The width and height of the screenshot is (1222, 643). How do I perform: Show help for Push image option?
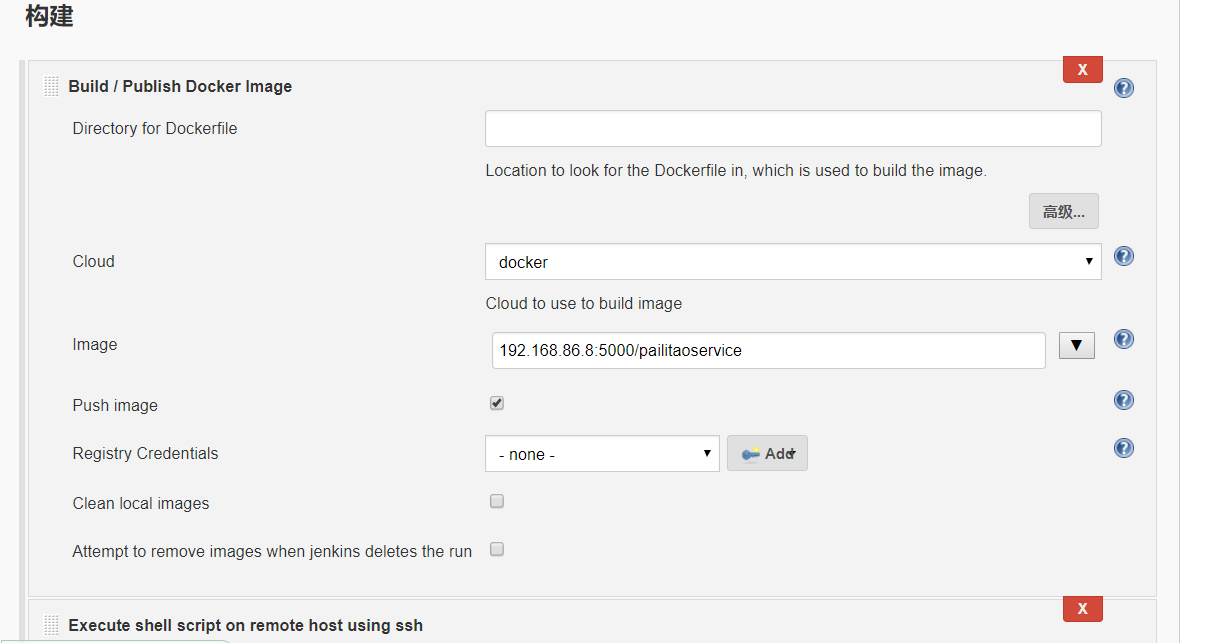pyautogui.click(x=1124, y=400)
